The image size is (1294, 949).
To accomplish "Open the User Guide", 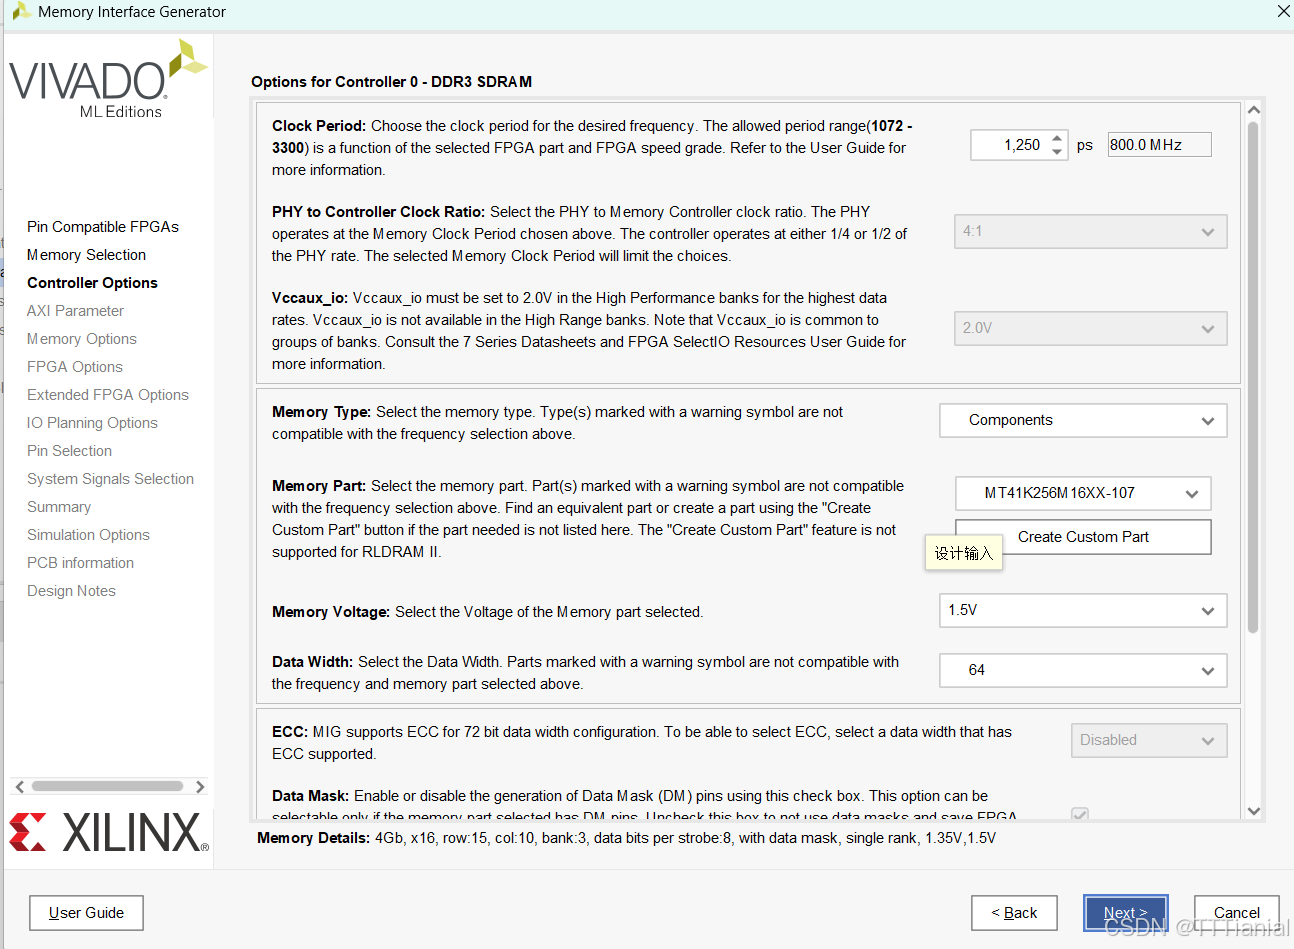I will point(86,913).
